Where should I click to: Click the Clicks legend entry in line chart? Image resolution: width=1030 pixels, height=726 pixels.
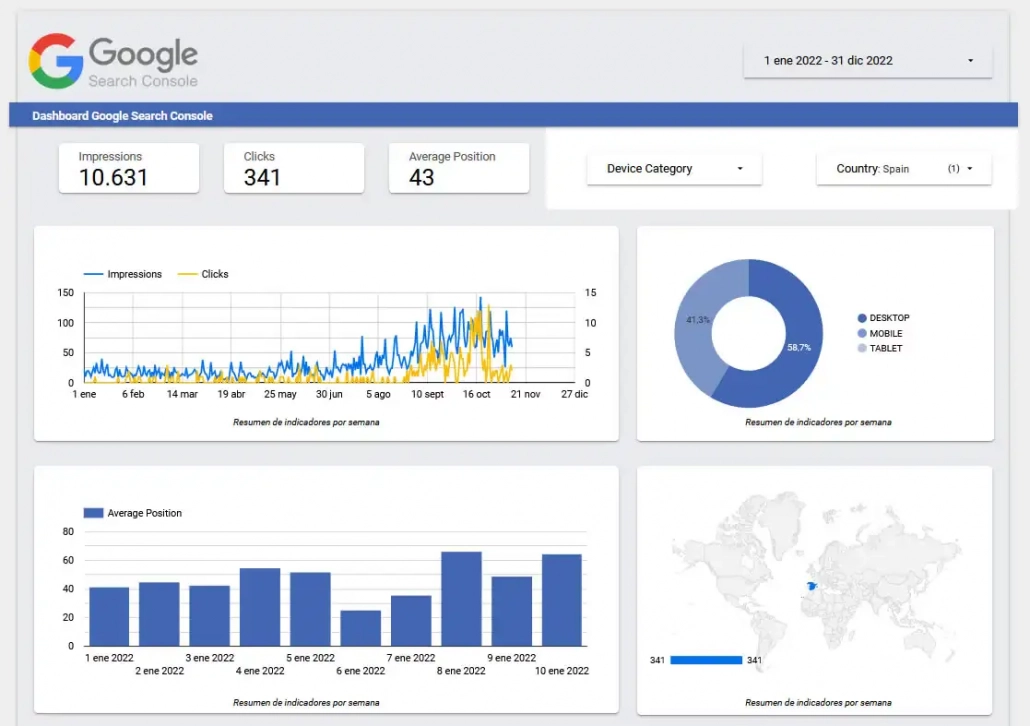[203, 274]
